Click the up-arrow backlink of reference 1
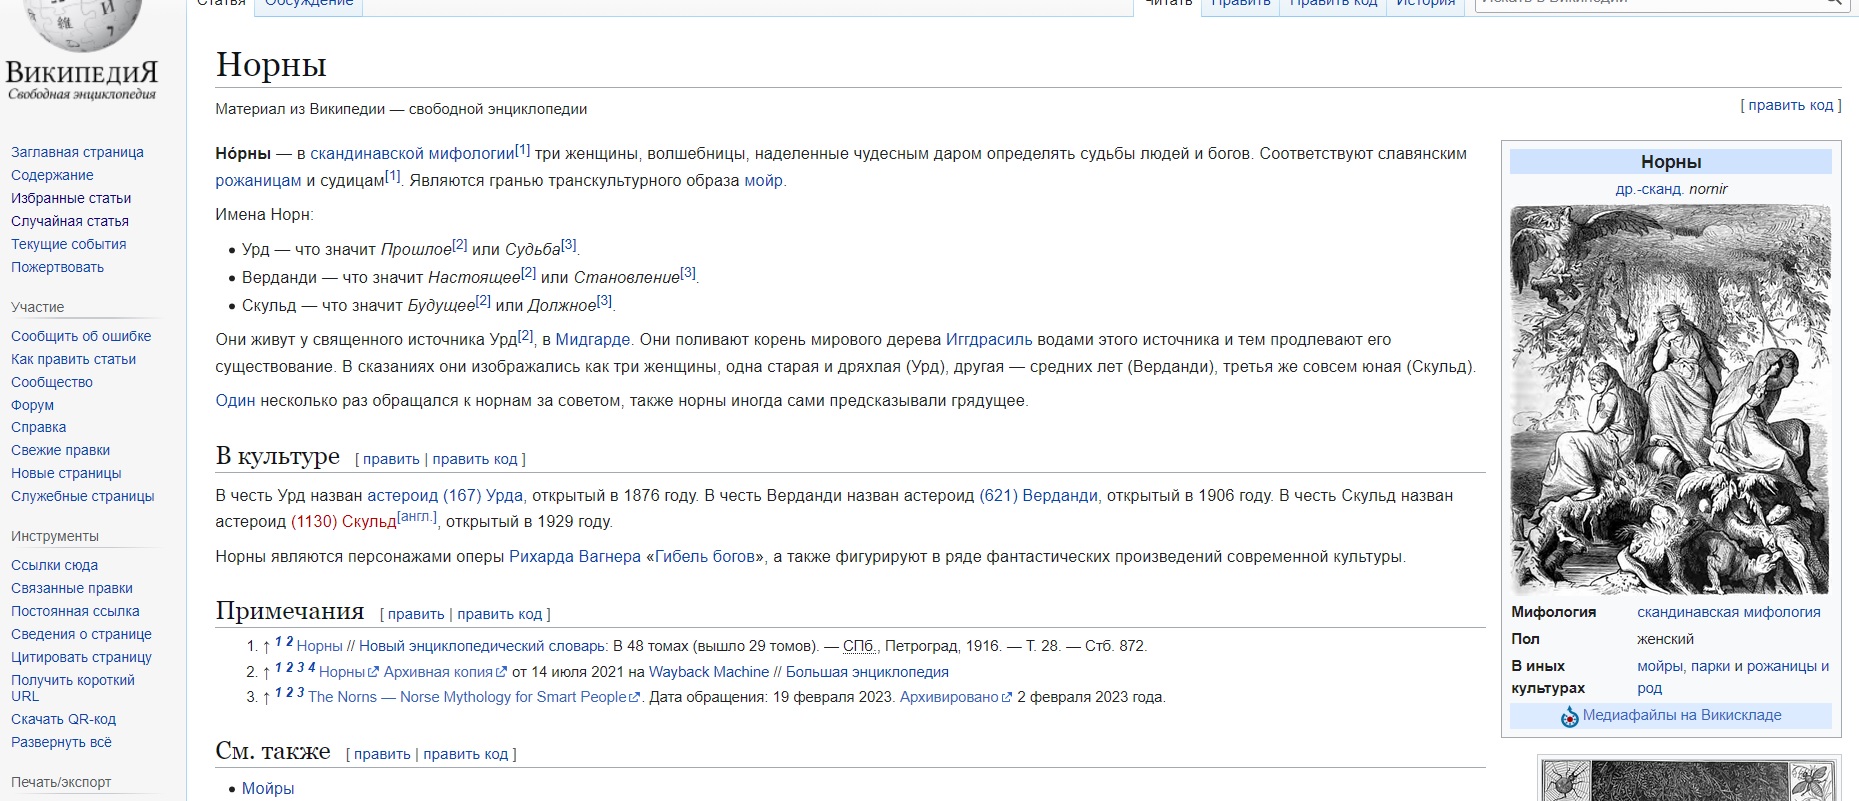This screenshot has width=1859, height=801. 266,647
